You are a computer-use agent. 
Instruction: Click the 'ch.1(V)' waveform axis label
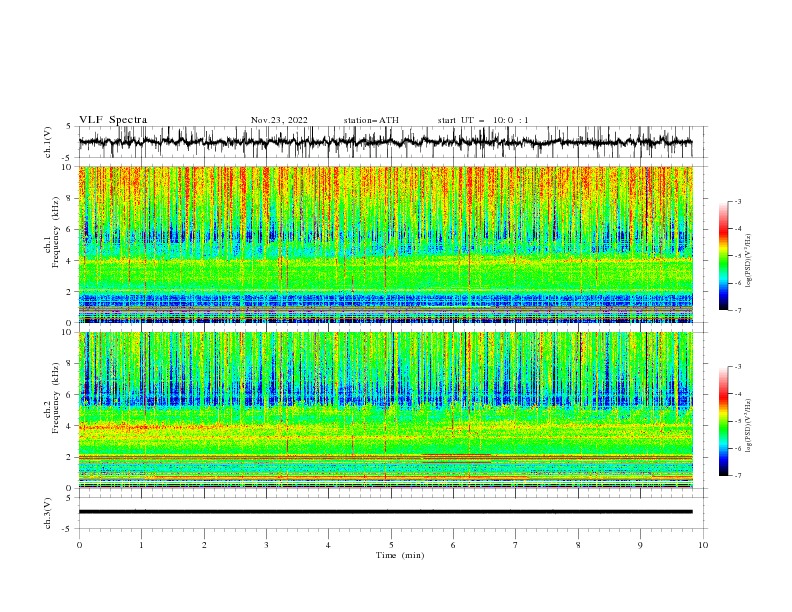point(48,142)
